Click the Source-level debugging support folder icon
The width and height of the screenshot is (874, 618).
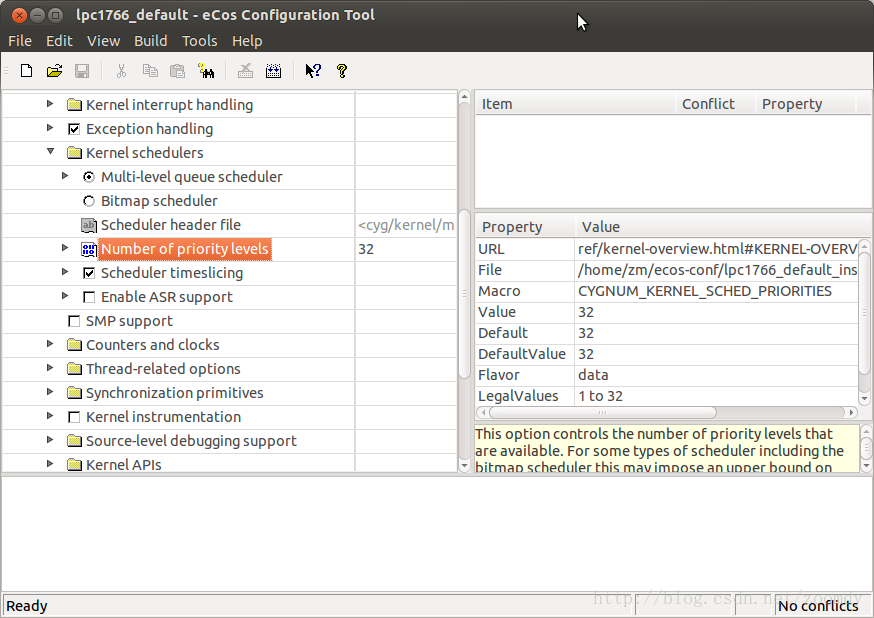(x=74, y=441)
